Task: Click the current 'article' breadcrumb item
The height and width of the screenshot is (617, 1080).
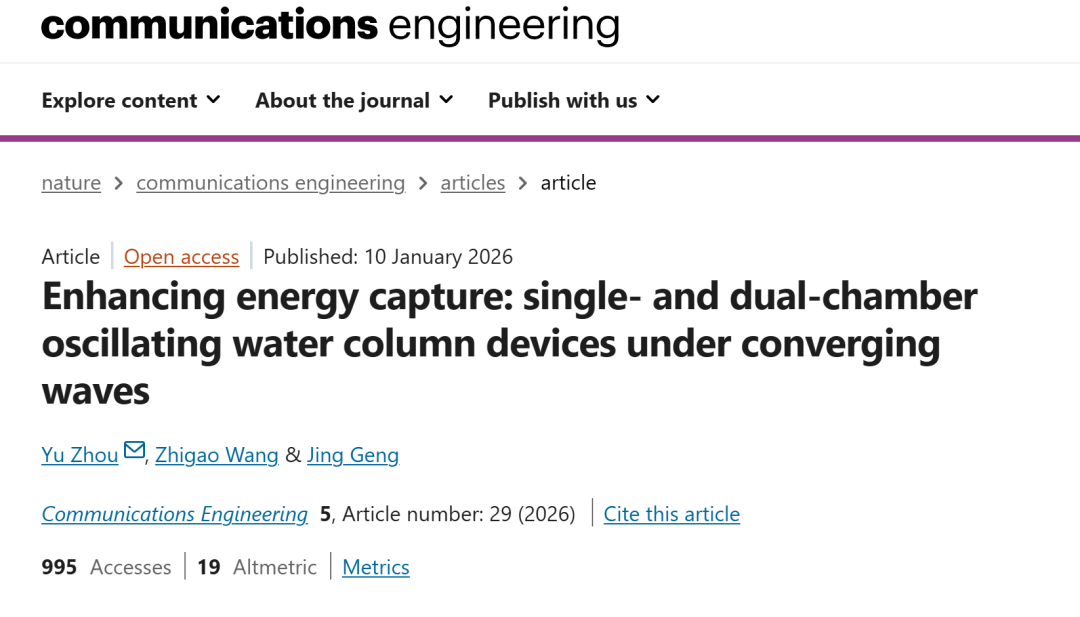Action: pyautogui.click(x=568, y=183)
